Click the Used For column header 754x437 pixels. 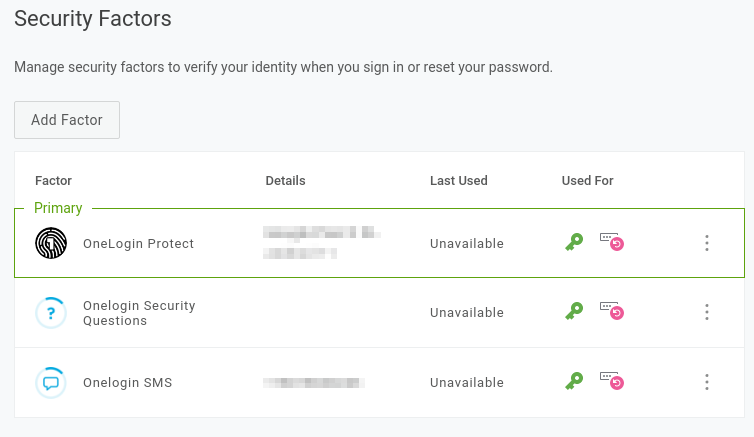[x=588, y=181]
